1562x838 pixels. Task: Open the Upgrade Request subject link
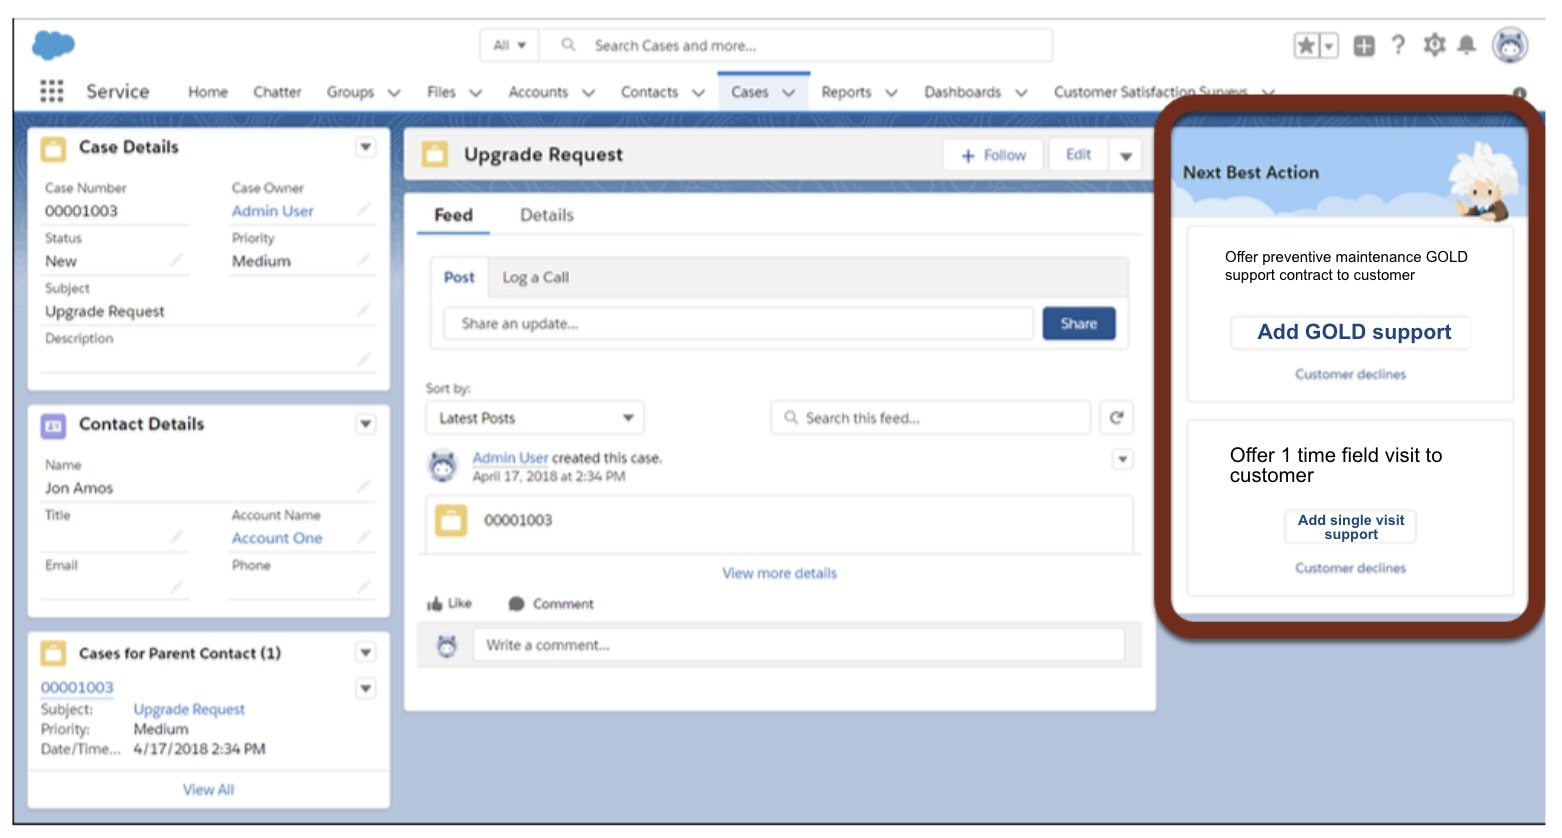click(189, 709)
